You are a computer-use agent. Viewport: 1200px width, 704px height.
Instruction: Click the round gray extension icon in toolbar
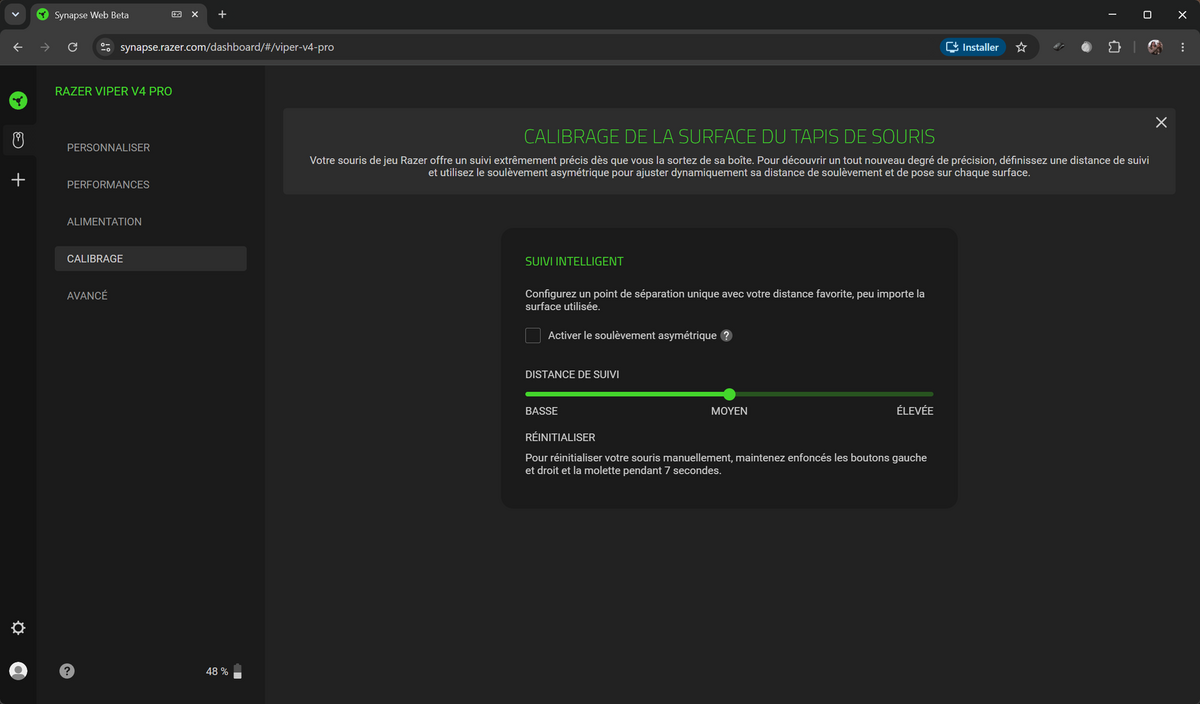(1086, 47)
